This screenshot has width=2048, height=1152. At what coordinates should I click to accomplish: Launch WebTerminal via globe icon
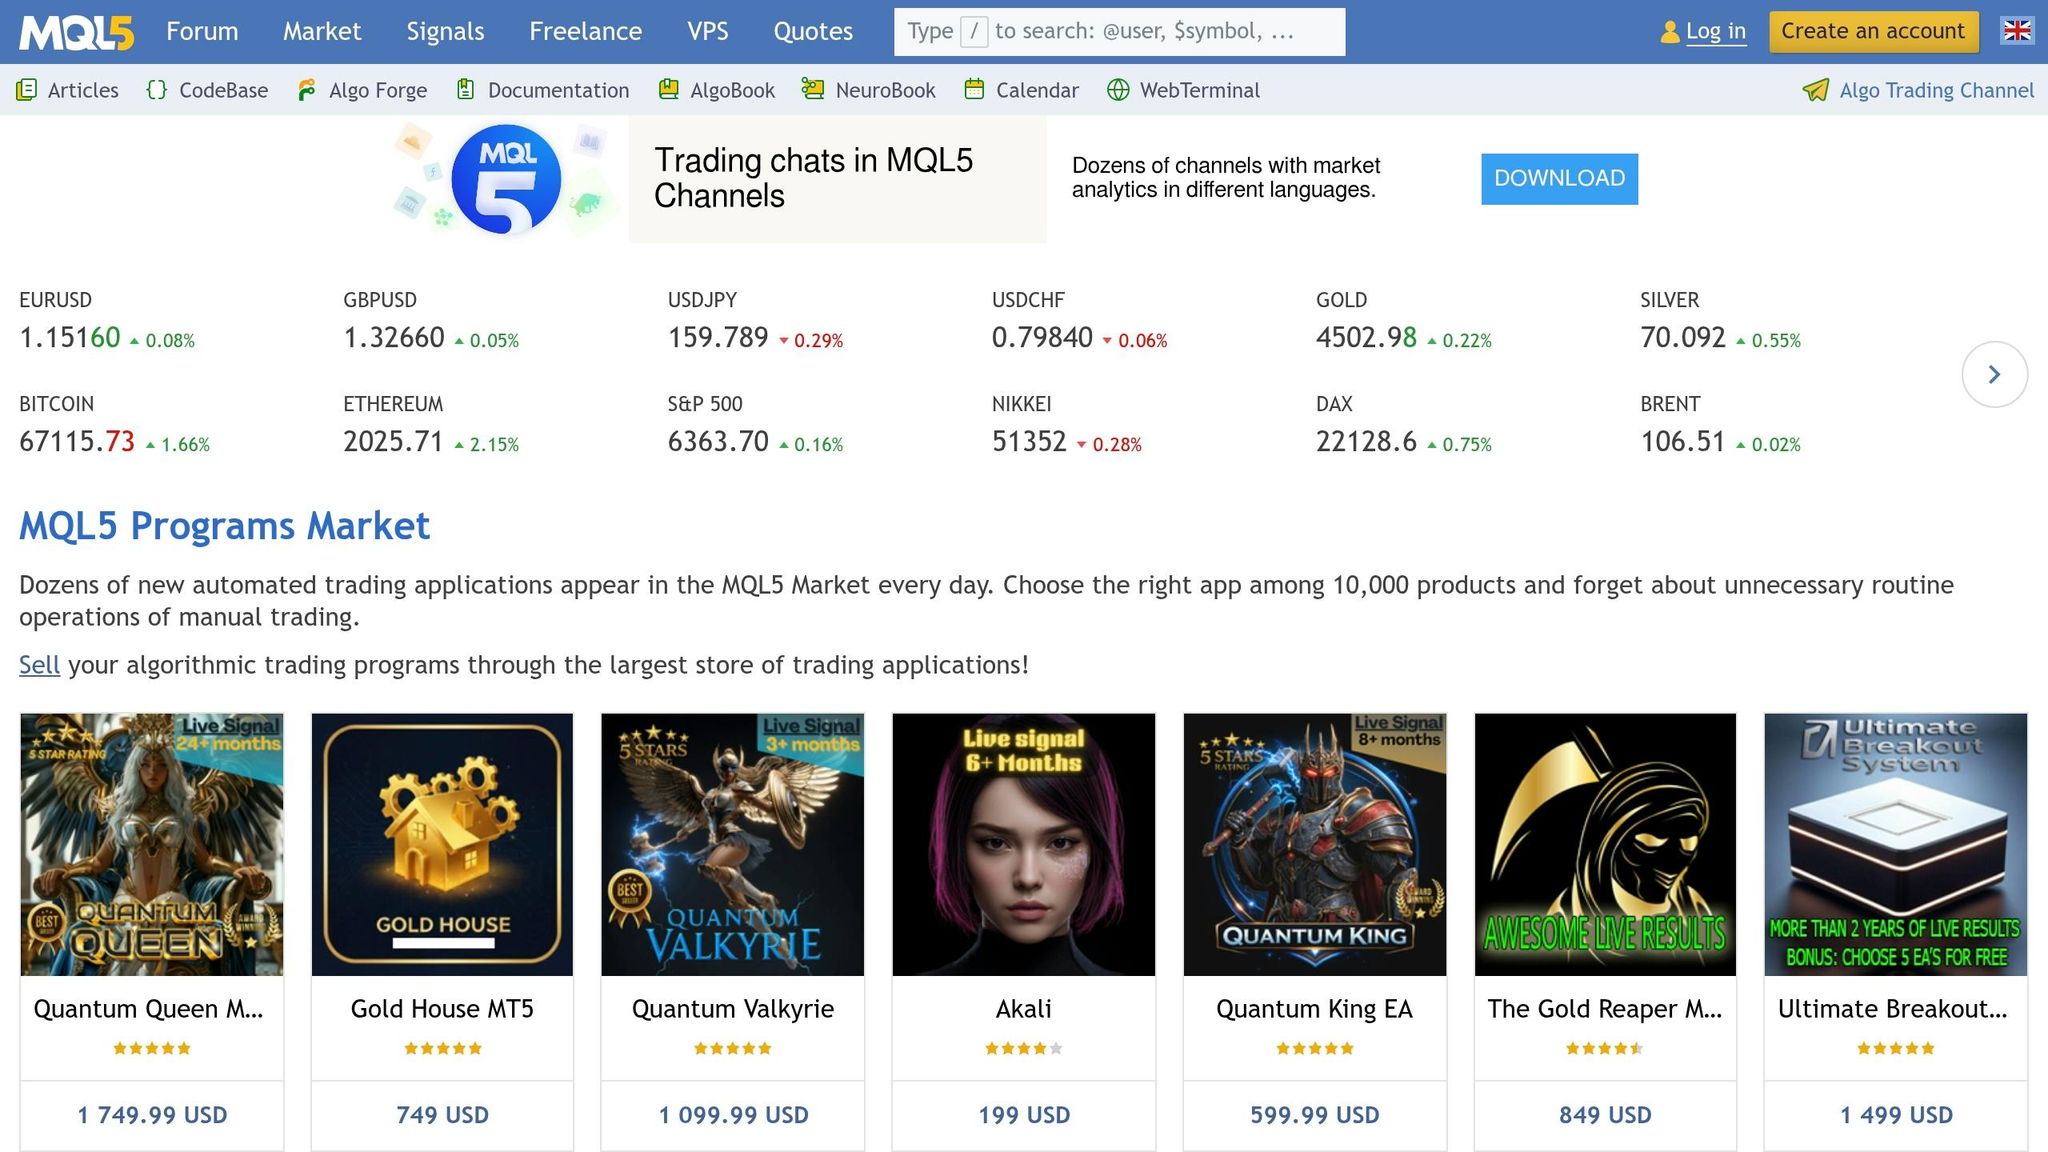(1118, 90)
